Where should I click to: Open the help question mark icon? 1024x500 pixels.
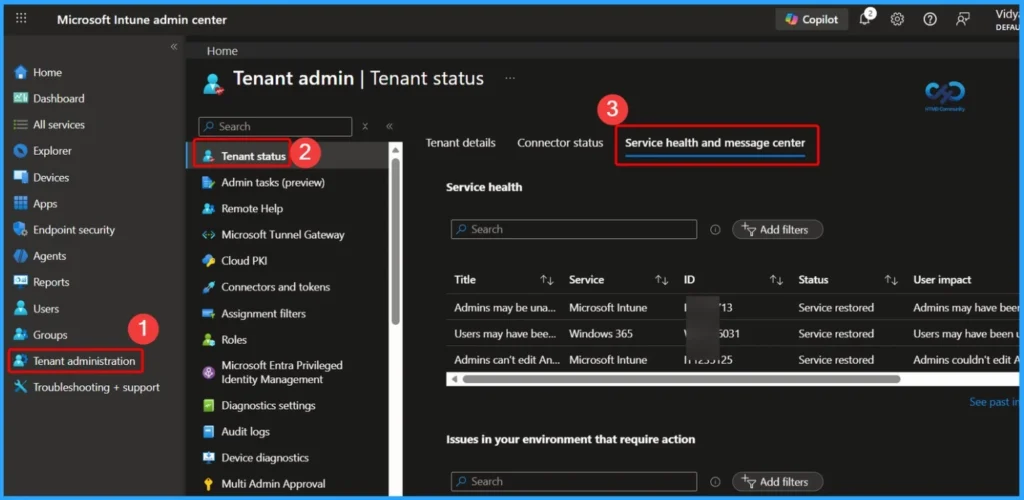(930, 20)
